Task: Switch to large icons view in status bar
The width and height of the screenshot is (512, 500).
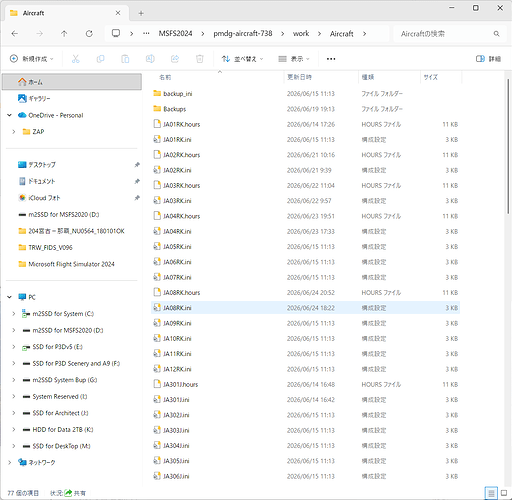Action: coord(504,493)
